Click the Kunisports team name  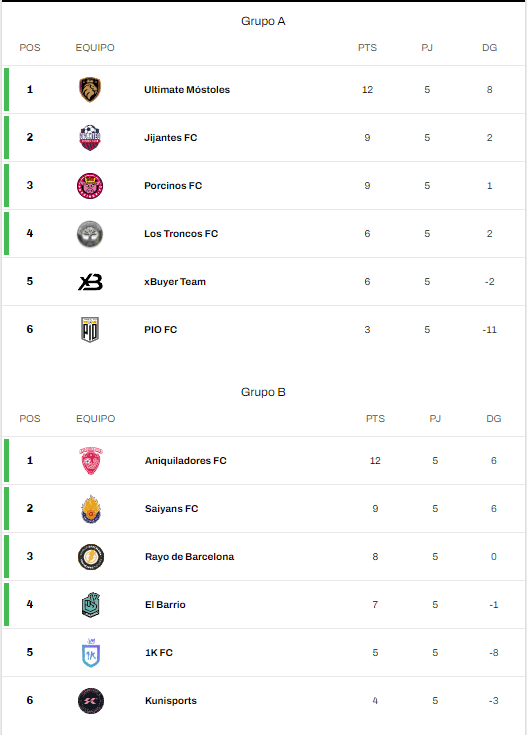click(171, 701)
